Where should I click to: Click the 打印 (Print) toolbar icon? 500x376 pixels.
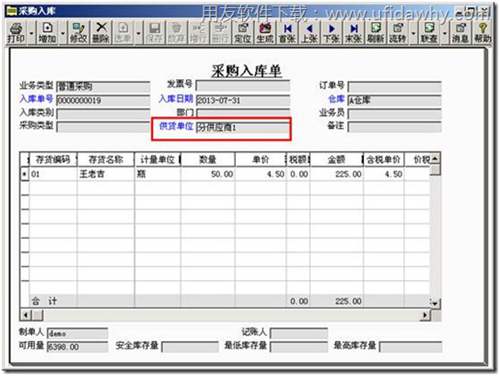pyautogui.click(x=16, y=32)
